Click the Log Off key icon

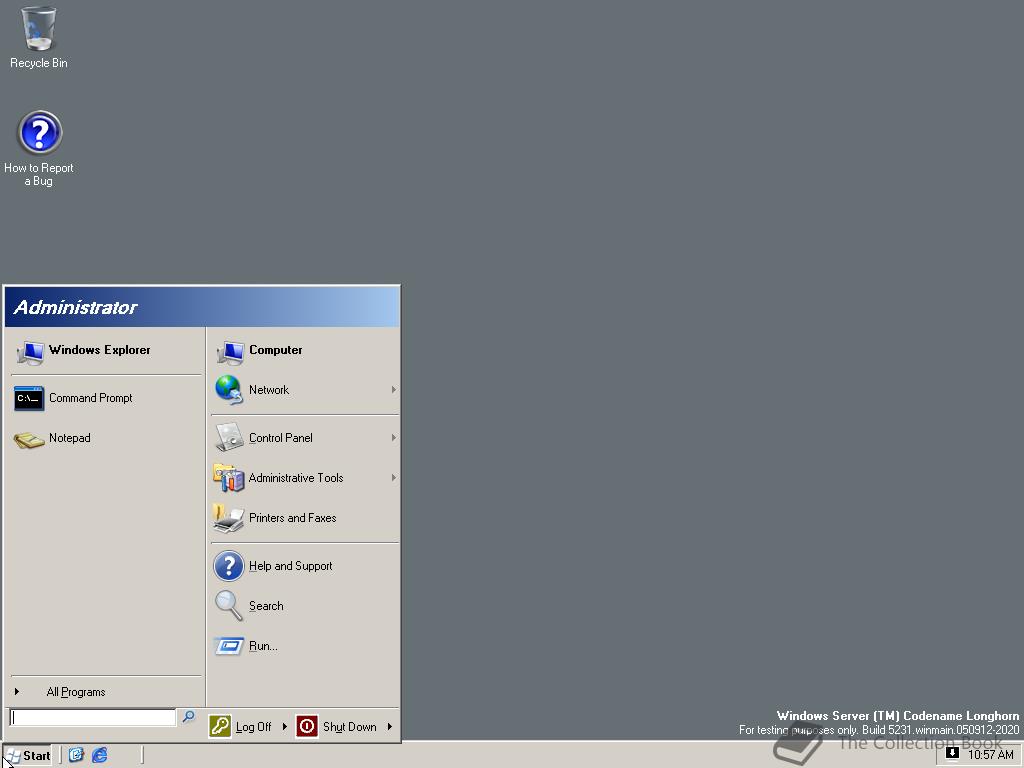click(220, 726)
